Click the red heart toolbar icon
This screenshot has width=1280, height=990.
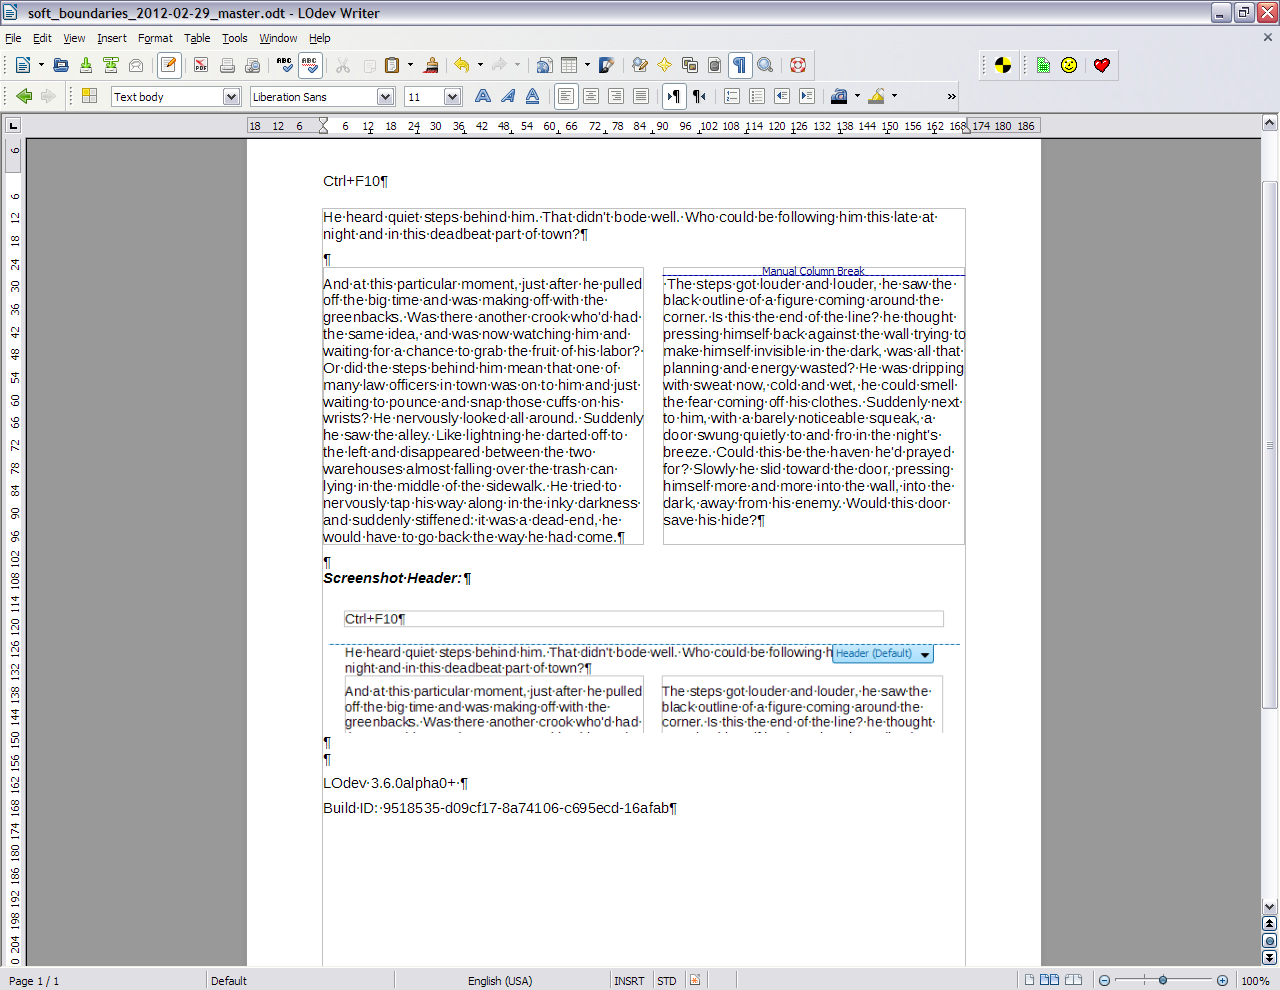pyautogui.click(x=1101, y=65)
